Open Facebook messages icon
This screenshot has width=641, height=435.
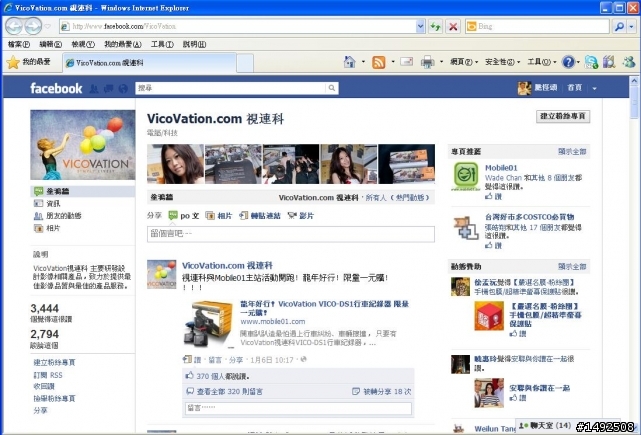(x=109, y=89)
